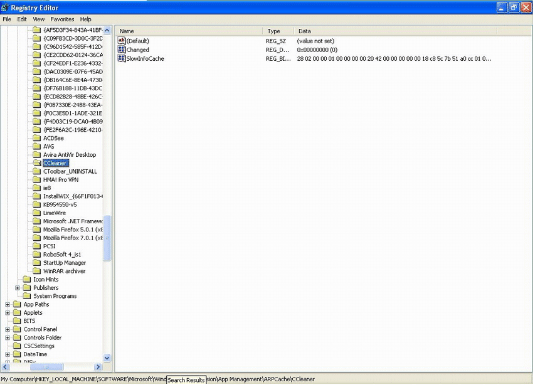Click the '(value not set)' data cell

tap(315, 41)
